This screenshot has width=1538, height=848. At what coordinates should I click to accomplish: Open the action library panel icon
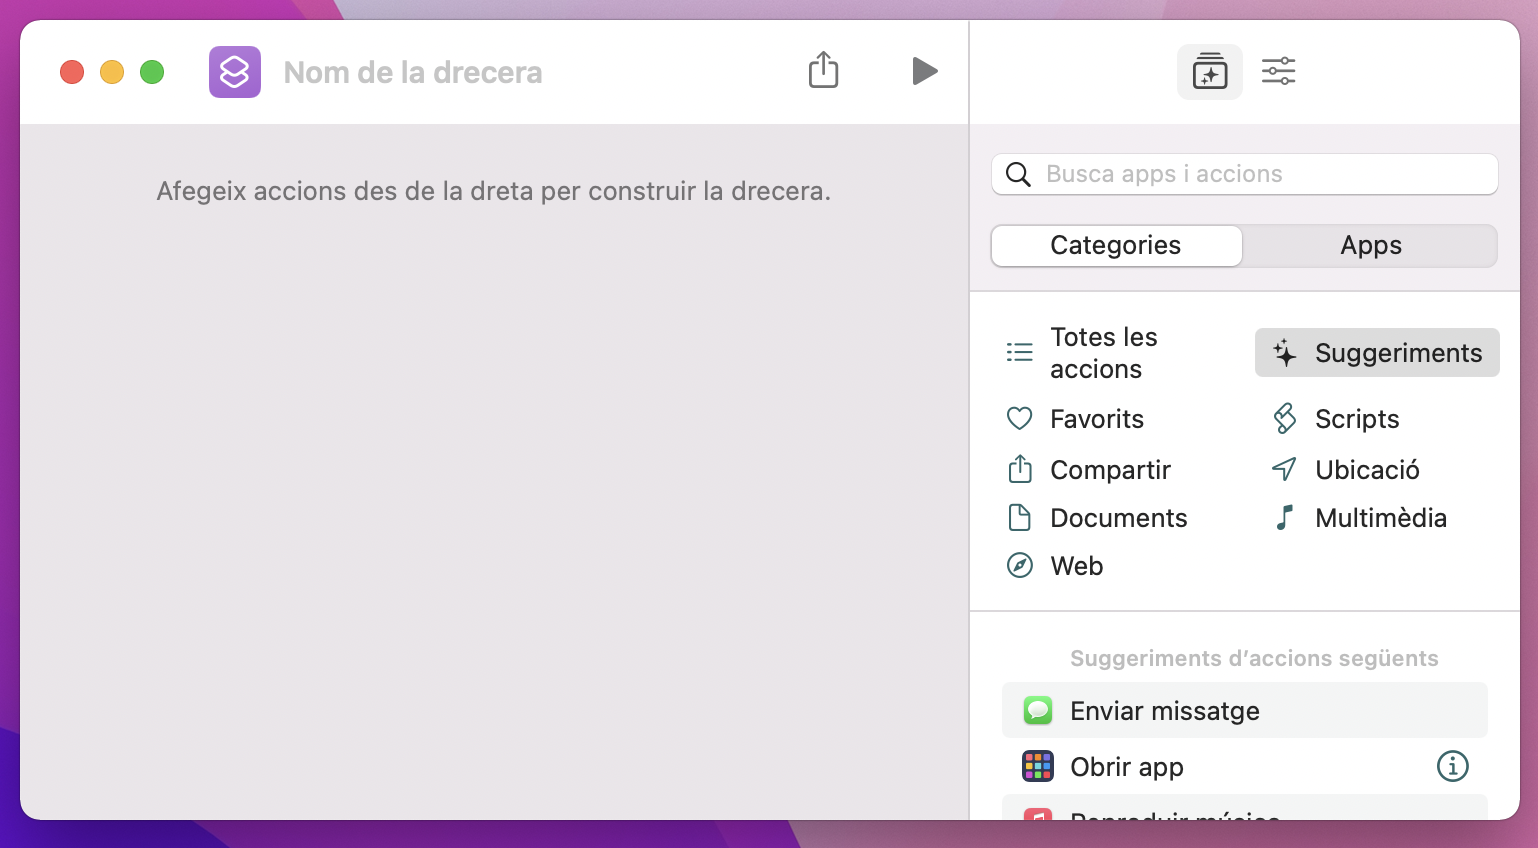[x=1209, y=72]
